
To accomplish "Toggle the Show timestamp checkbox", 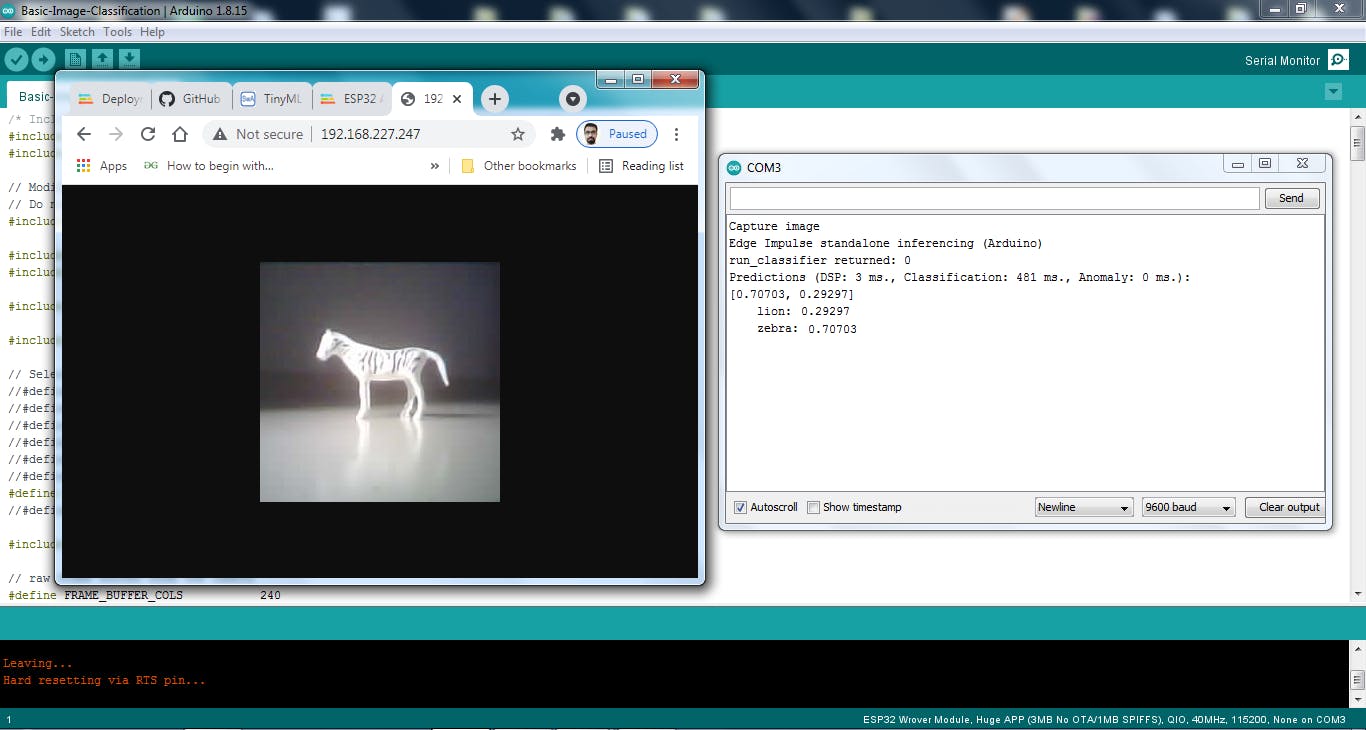I will (814, 507).
